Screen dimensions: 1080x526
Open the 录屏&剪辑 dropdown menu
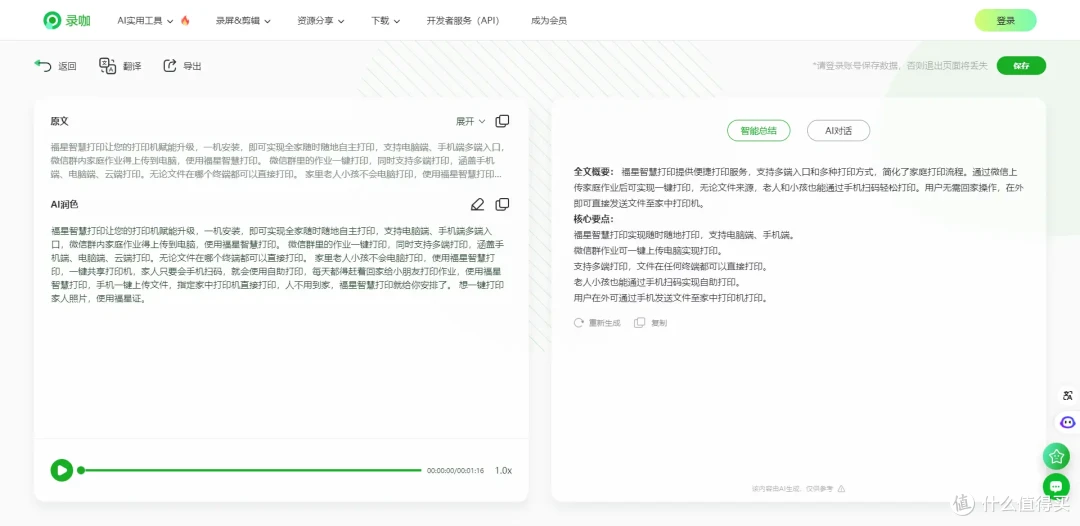pos(243,21)
